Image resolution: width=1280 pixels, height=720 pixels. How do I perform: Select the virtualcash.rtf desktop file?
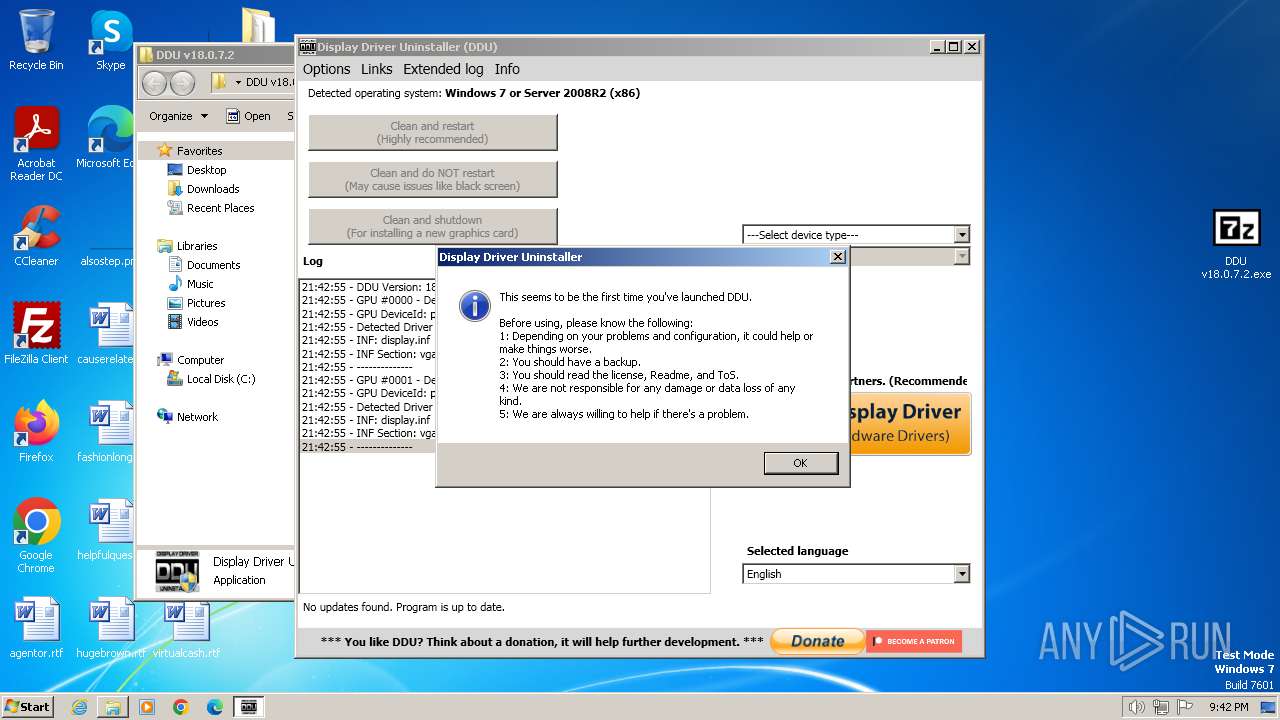click(186, 628)
